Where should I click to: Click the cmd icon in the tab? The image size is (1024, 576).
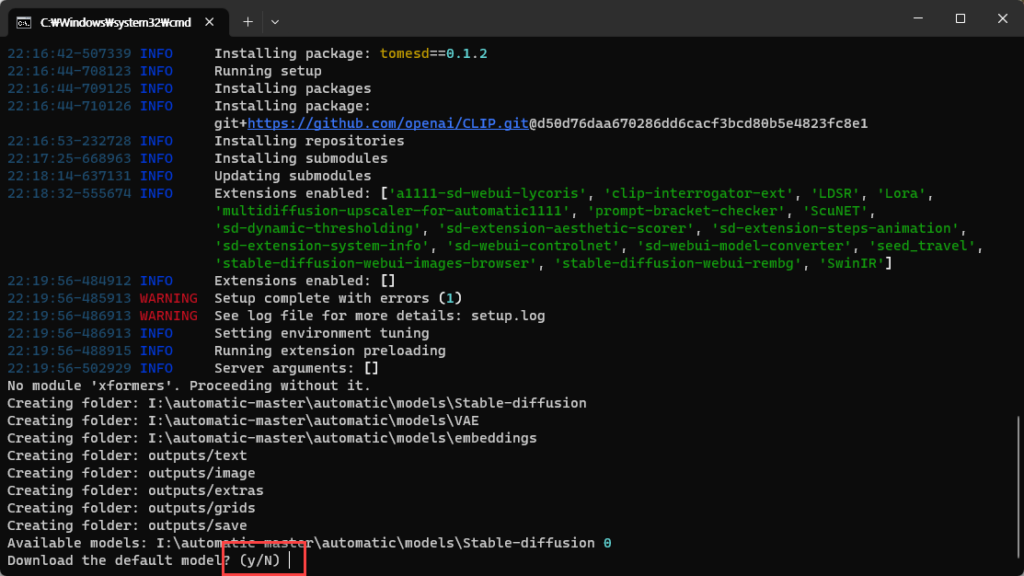point(24,23)
